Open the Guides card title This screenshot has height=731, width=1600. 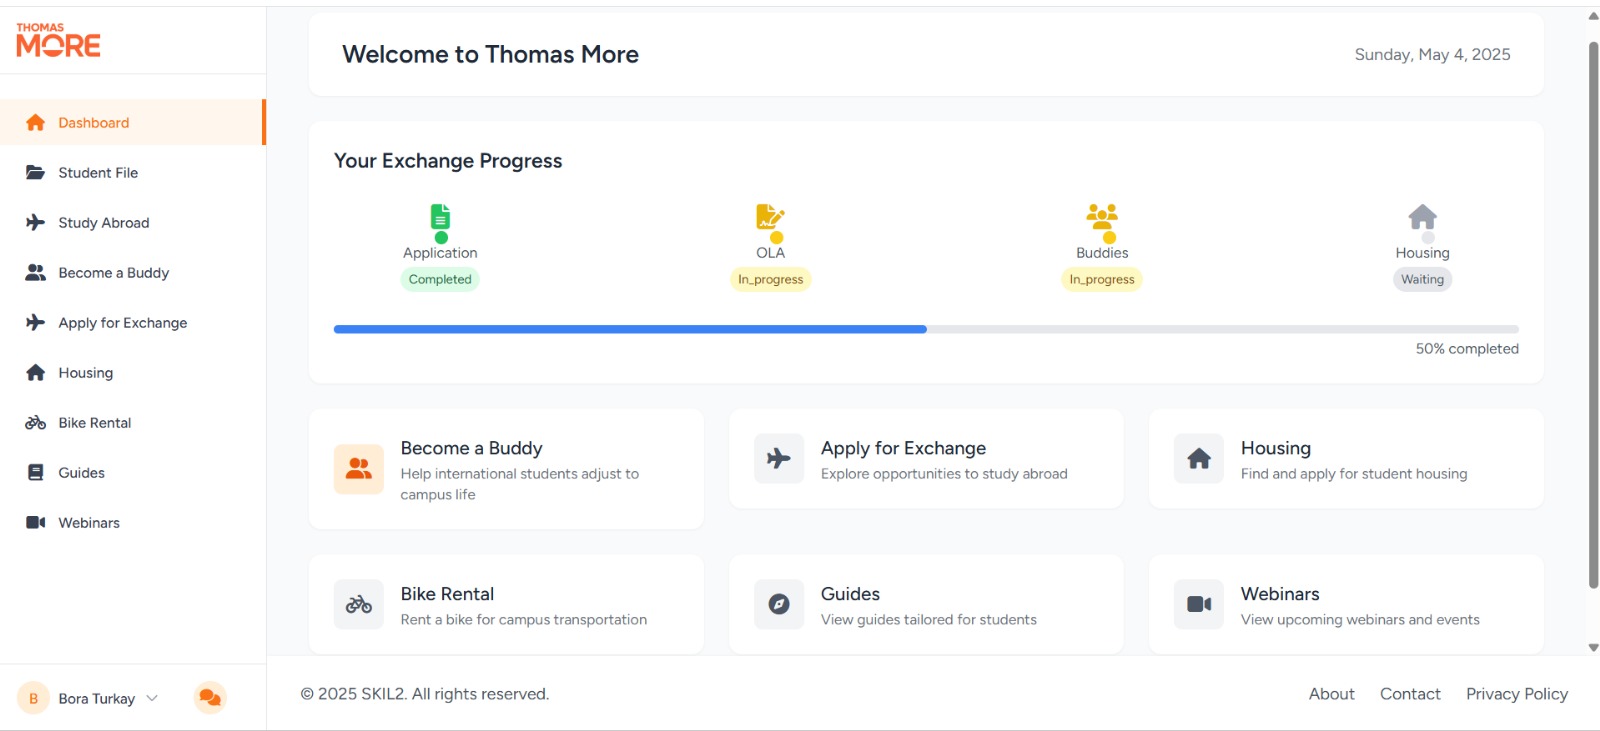click(x=850, y=594)
